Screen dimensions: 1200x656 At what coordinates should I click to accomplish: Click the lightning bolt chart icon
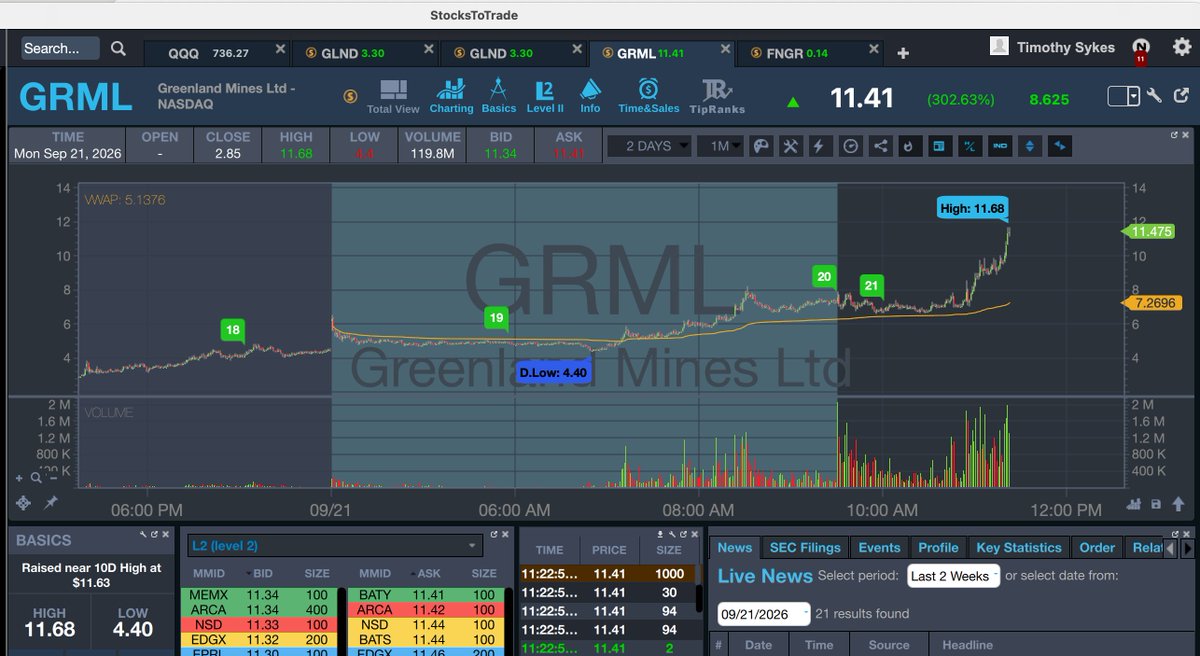(x=819, y=146)
